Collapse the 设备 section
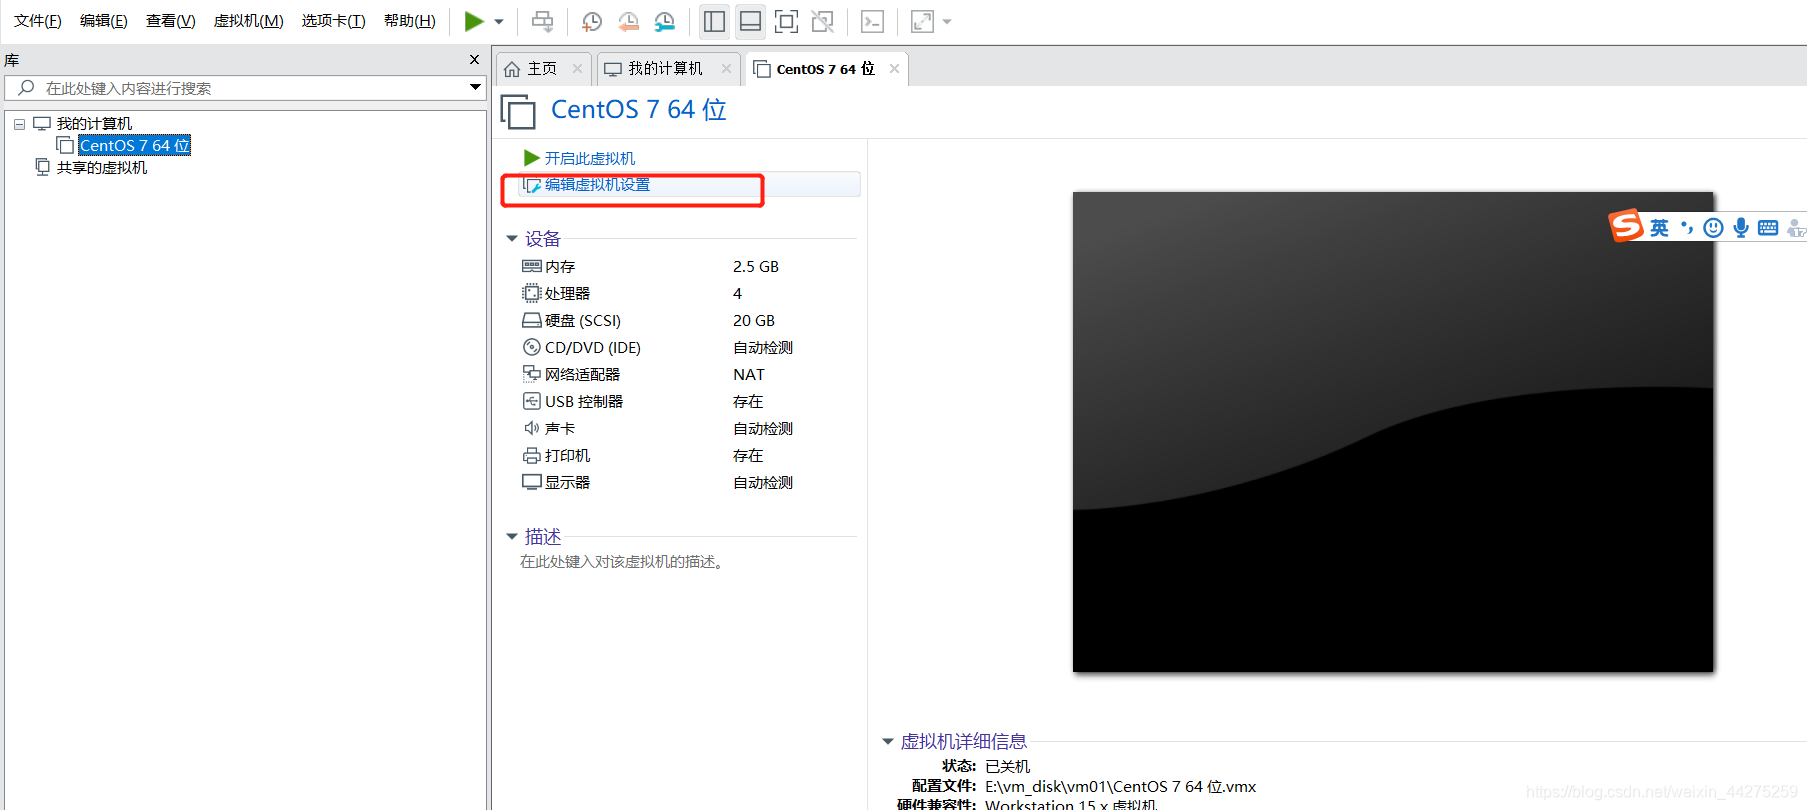 click(512, 239)
